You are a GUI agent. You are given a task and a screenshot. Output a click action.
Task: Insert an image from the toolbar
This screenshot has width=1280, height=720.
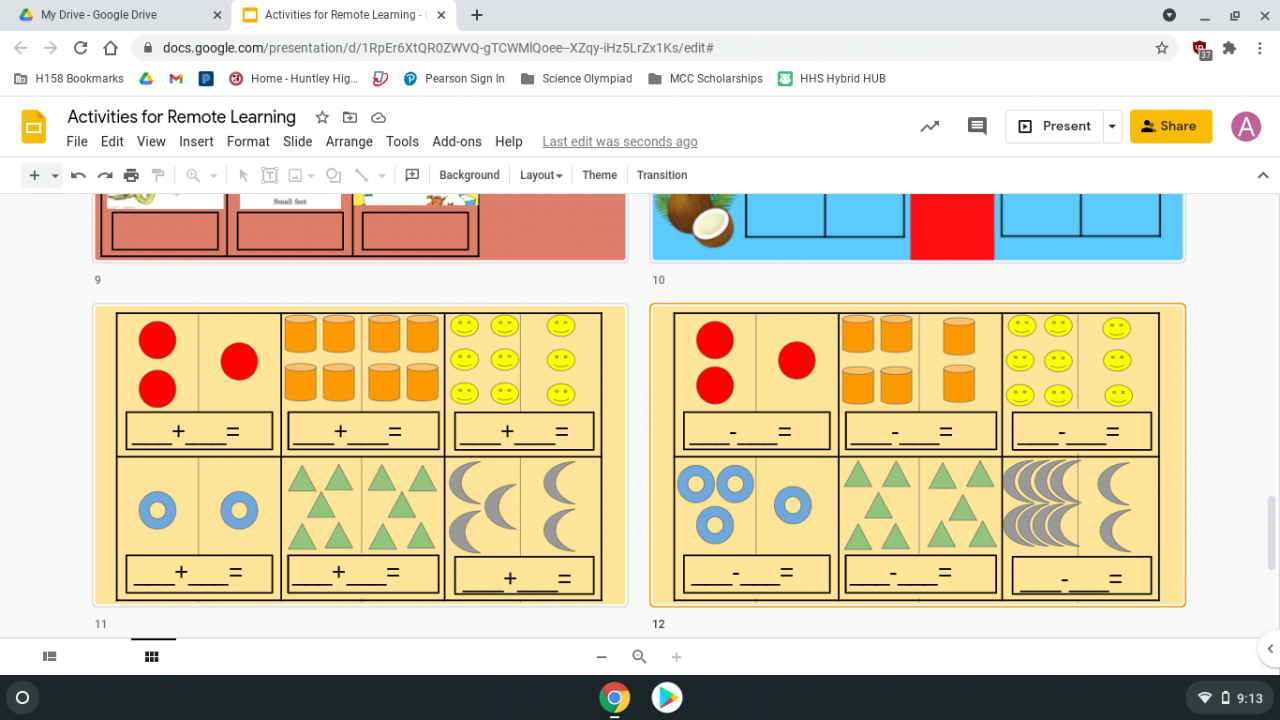[295, 175]
